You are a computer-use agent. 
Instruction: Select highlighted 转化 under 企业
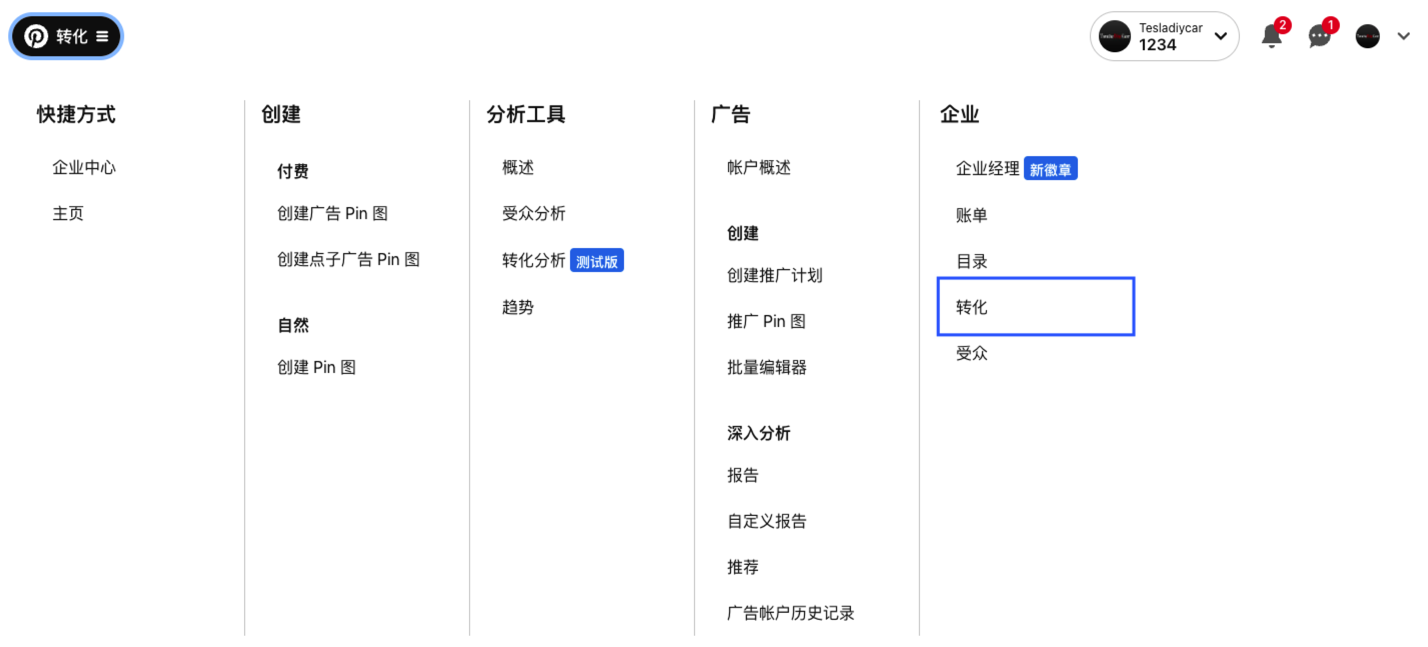[x=972, y=307]
